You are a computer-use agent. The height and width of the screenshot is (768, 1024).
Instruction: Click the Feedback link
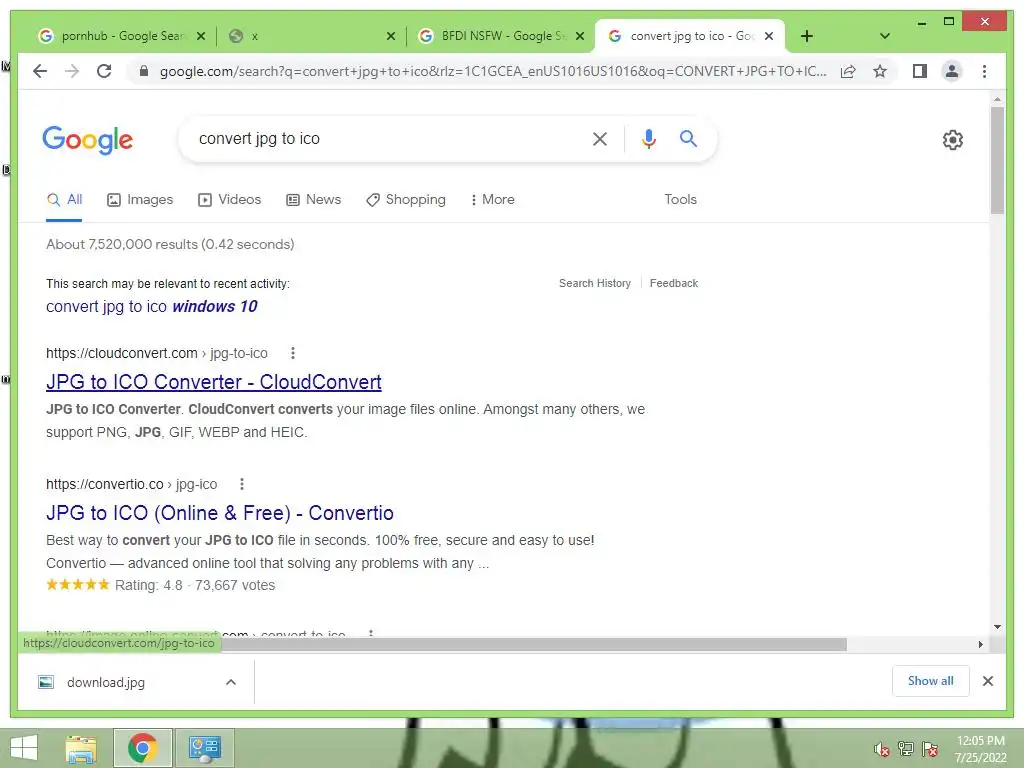point(673,283)
